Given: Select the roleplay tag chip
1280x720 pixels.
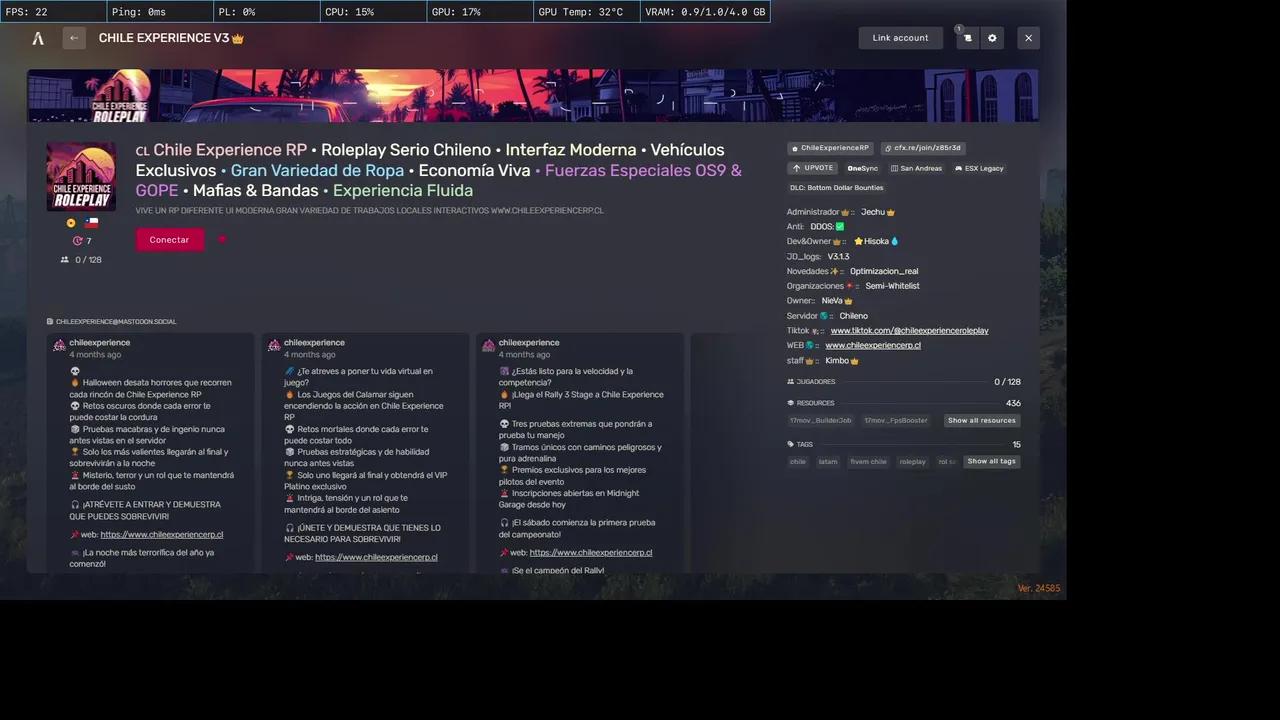Looking at the screenshot, I should [x=912, y=461].
